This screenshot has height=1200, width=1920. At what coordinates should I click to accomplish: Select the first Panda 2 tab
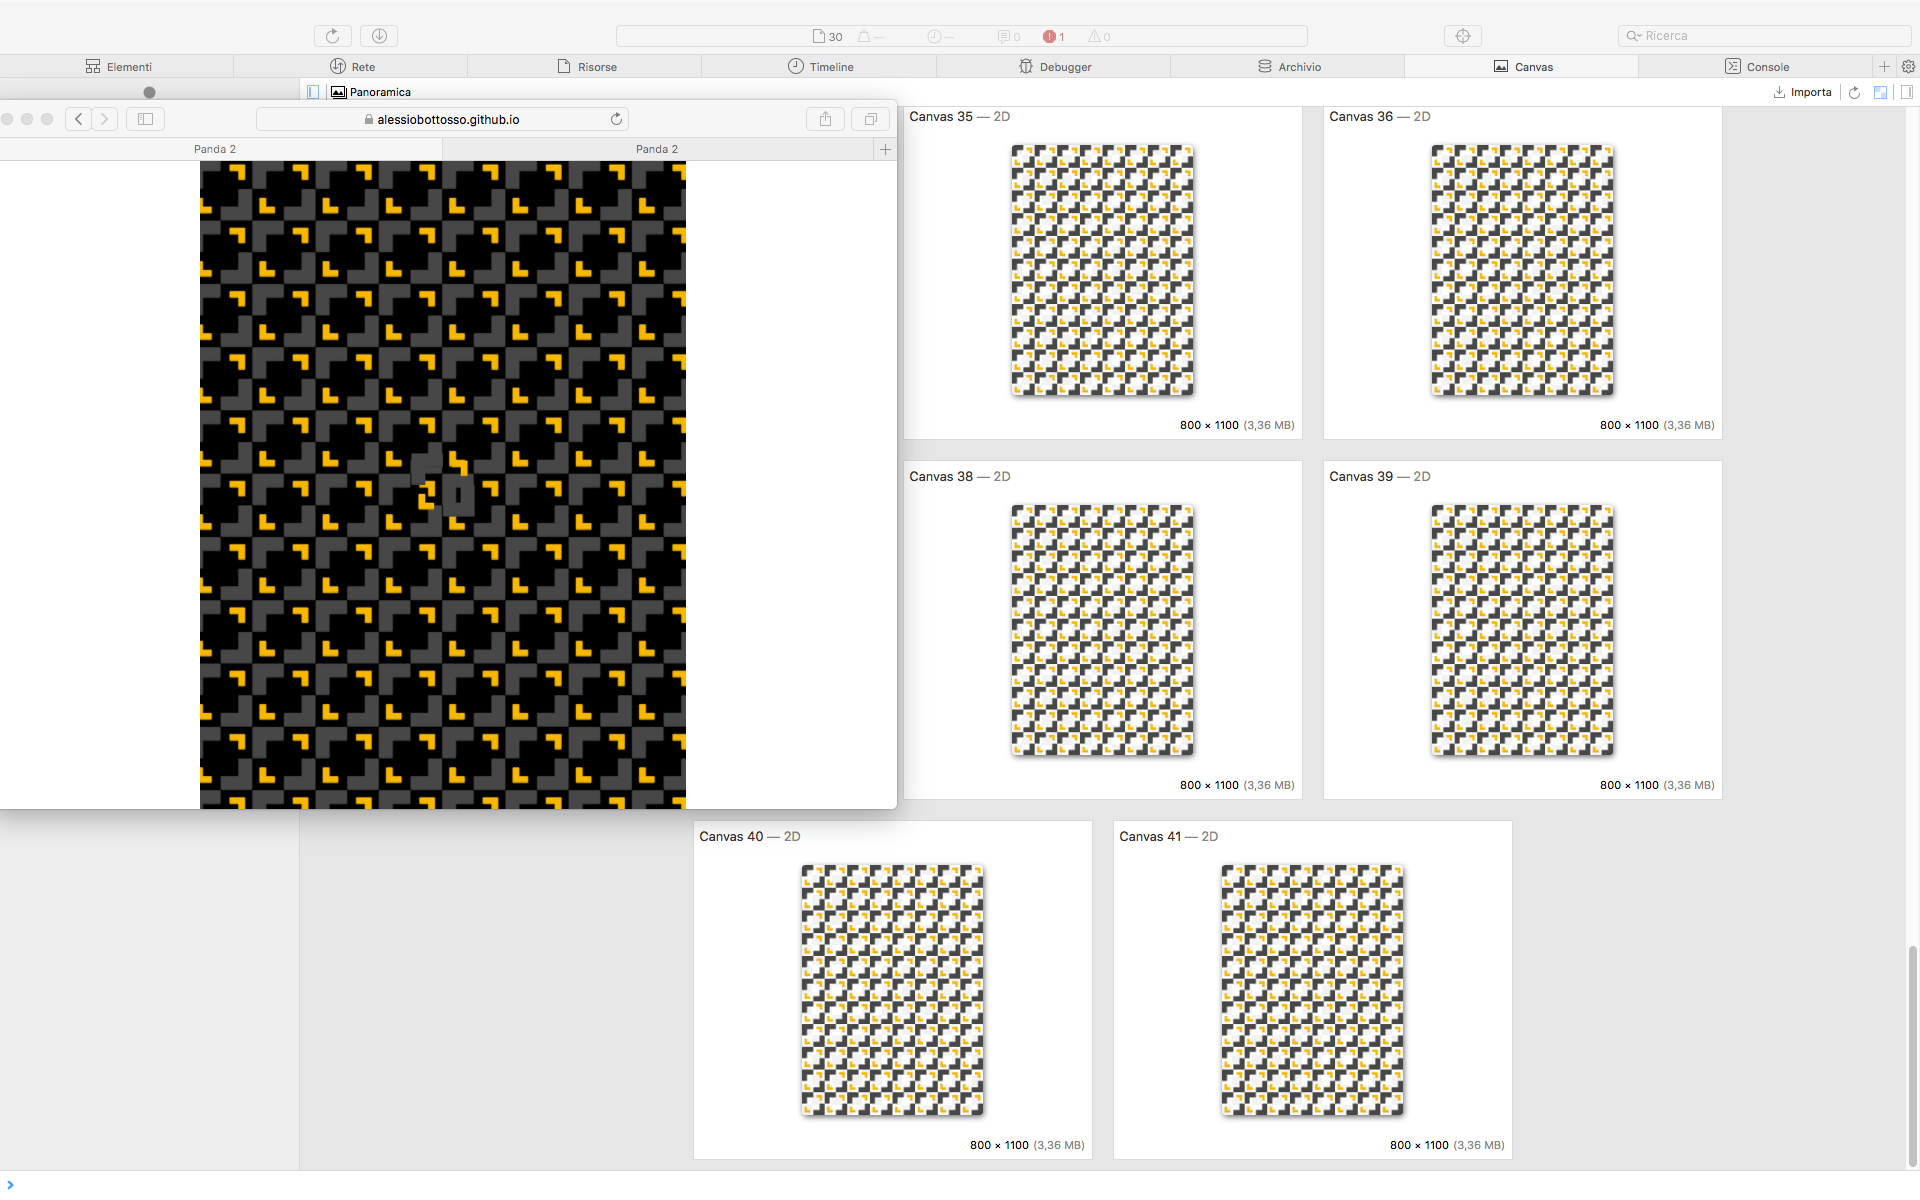(x=215, y=149)
